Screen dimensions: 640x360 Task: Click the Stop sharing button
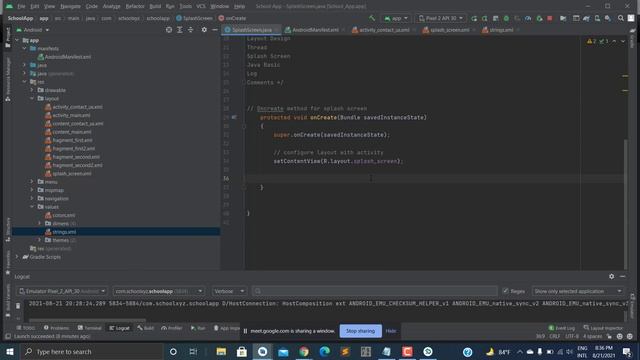click(360, 331)
